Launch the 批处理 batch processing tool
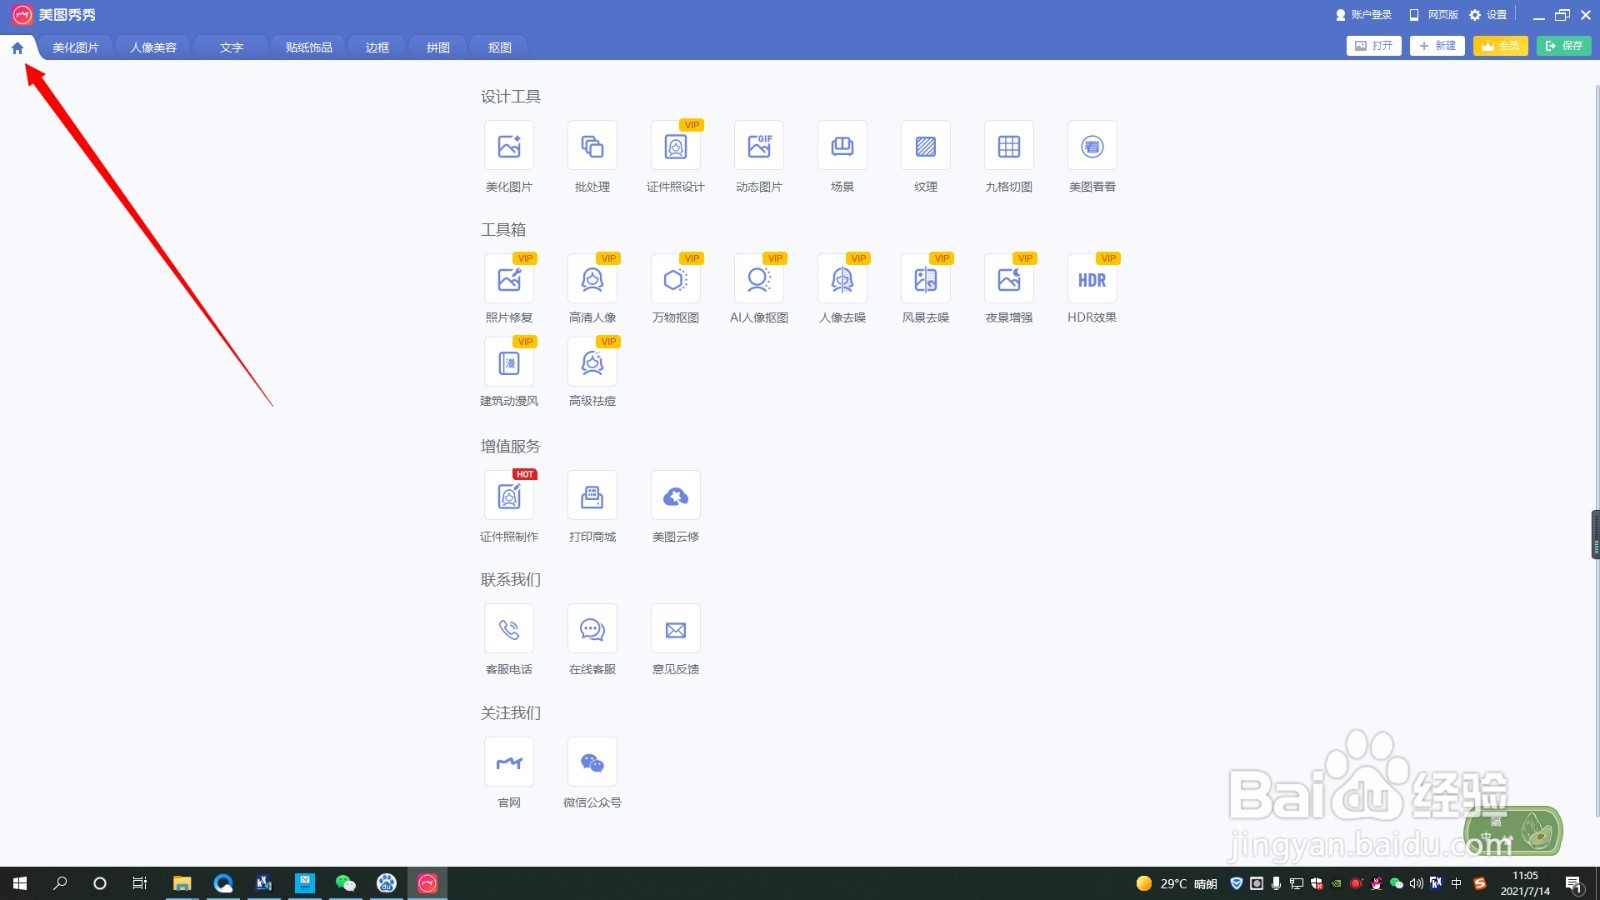 [592, 146]
